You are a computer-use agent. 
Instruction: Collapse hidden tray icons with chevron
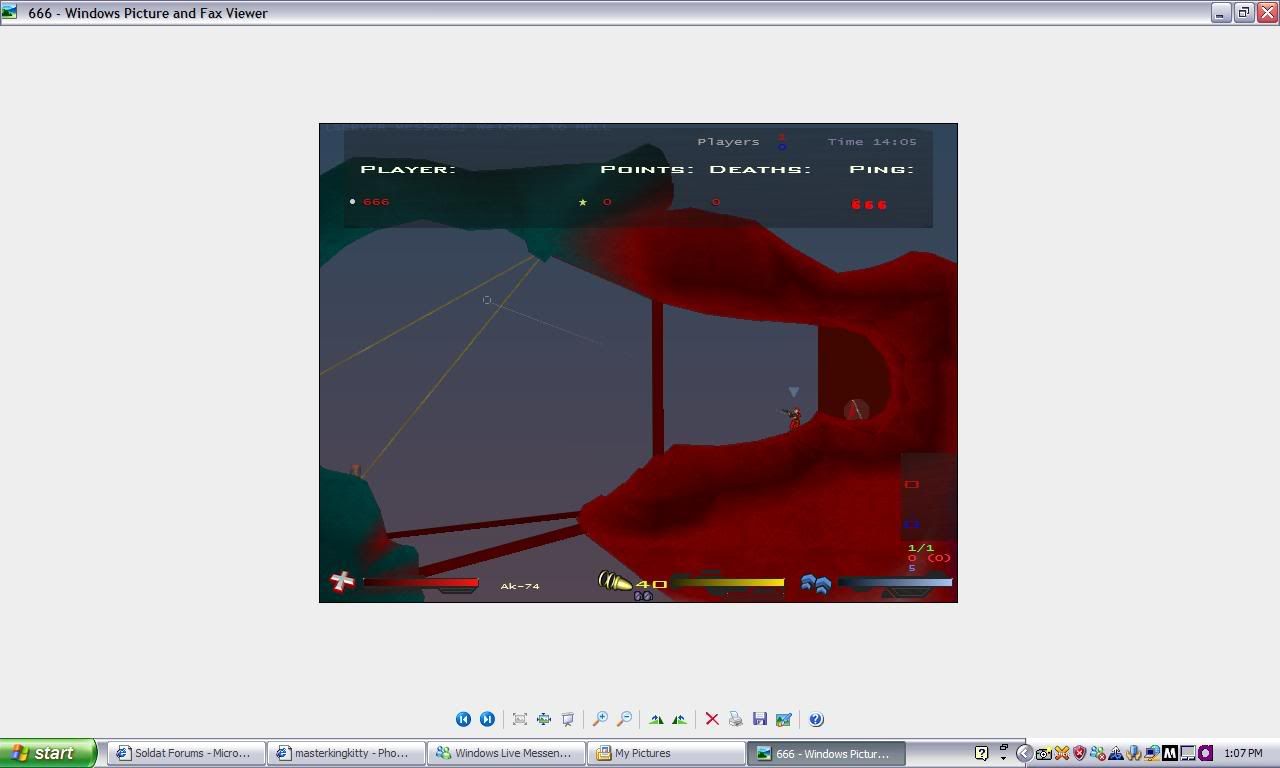[x=1024, y=753]
